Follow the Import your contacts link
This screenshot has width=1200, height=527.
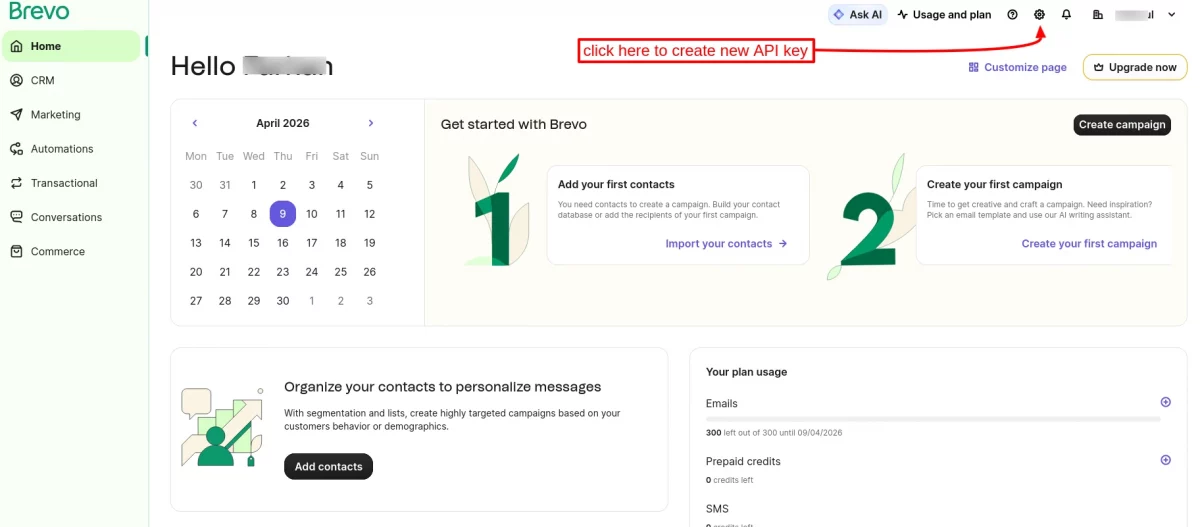click(726, 244)
